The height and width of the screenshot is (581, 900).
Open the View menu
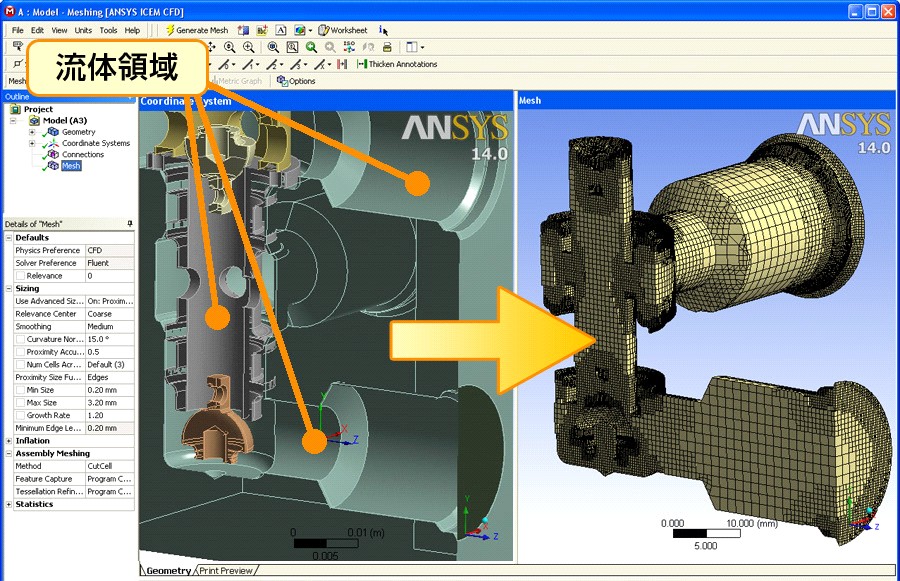[59, 30]
